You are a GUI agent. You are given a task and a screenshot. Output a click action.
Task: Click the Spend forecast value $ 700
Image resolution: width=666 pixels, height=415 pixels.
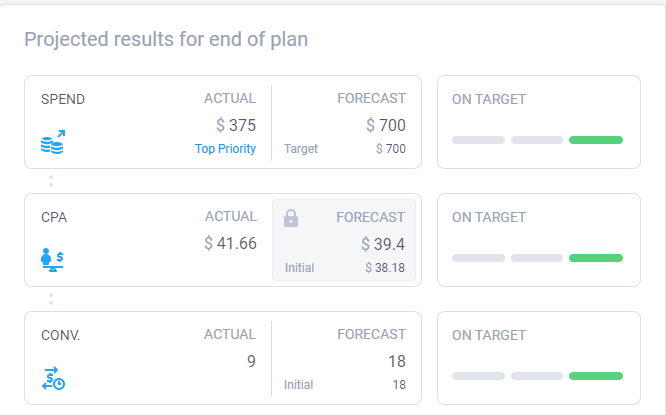386,125
